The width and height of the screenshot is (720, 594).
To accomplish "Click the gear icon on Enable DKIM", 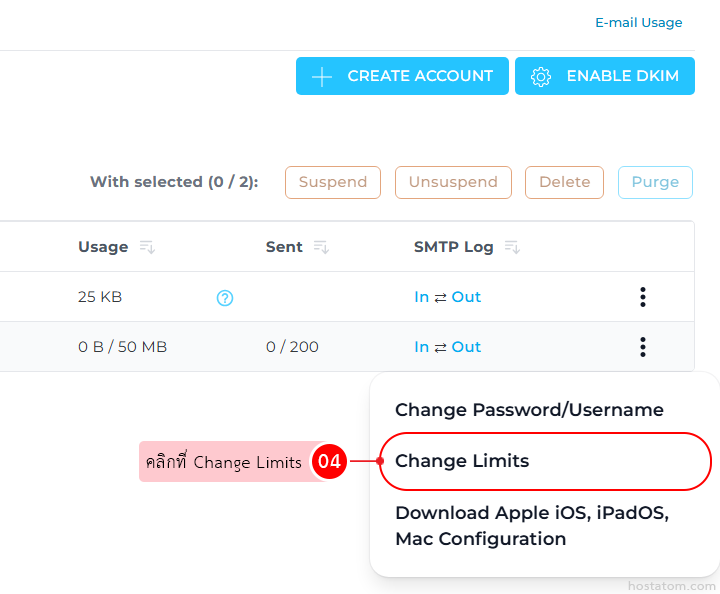I will tap(541, 77).
